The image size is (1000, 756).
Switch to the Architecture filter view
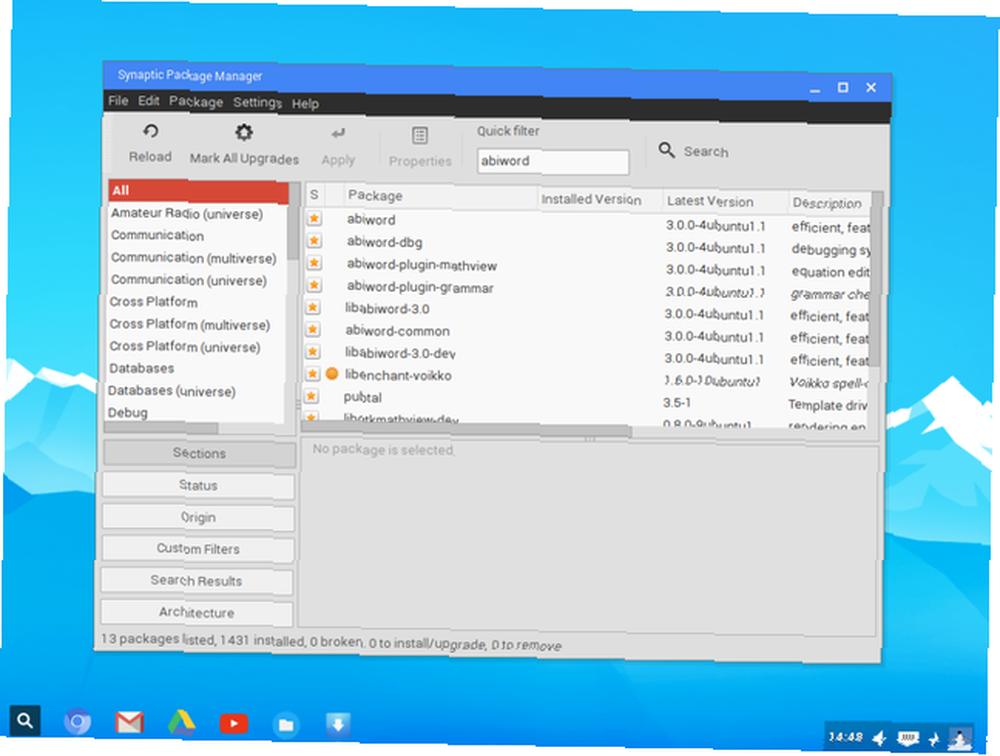click(196, 612)
